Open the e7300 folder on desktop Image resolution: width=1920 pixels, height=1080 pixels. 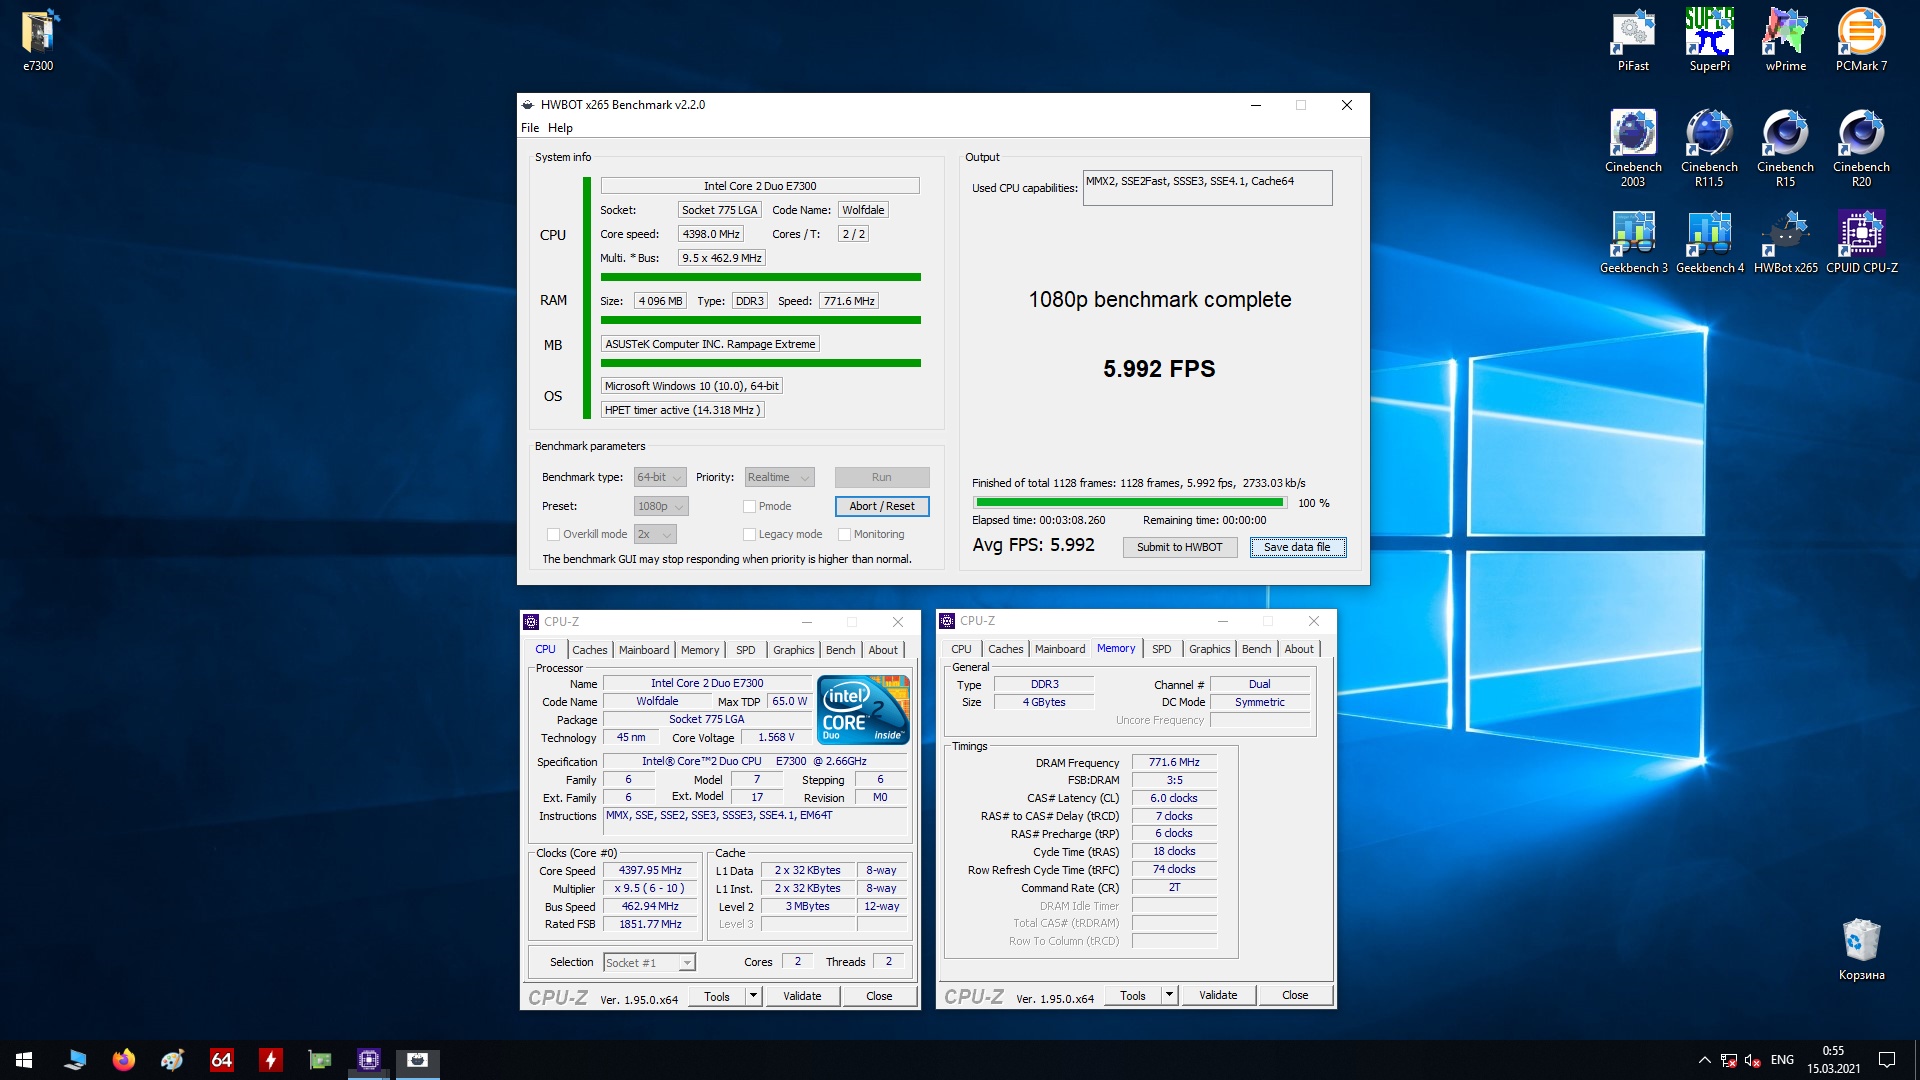(x=38, y=40)
